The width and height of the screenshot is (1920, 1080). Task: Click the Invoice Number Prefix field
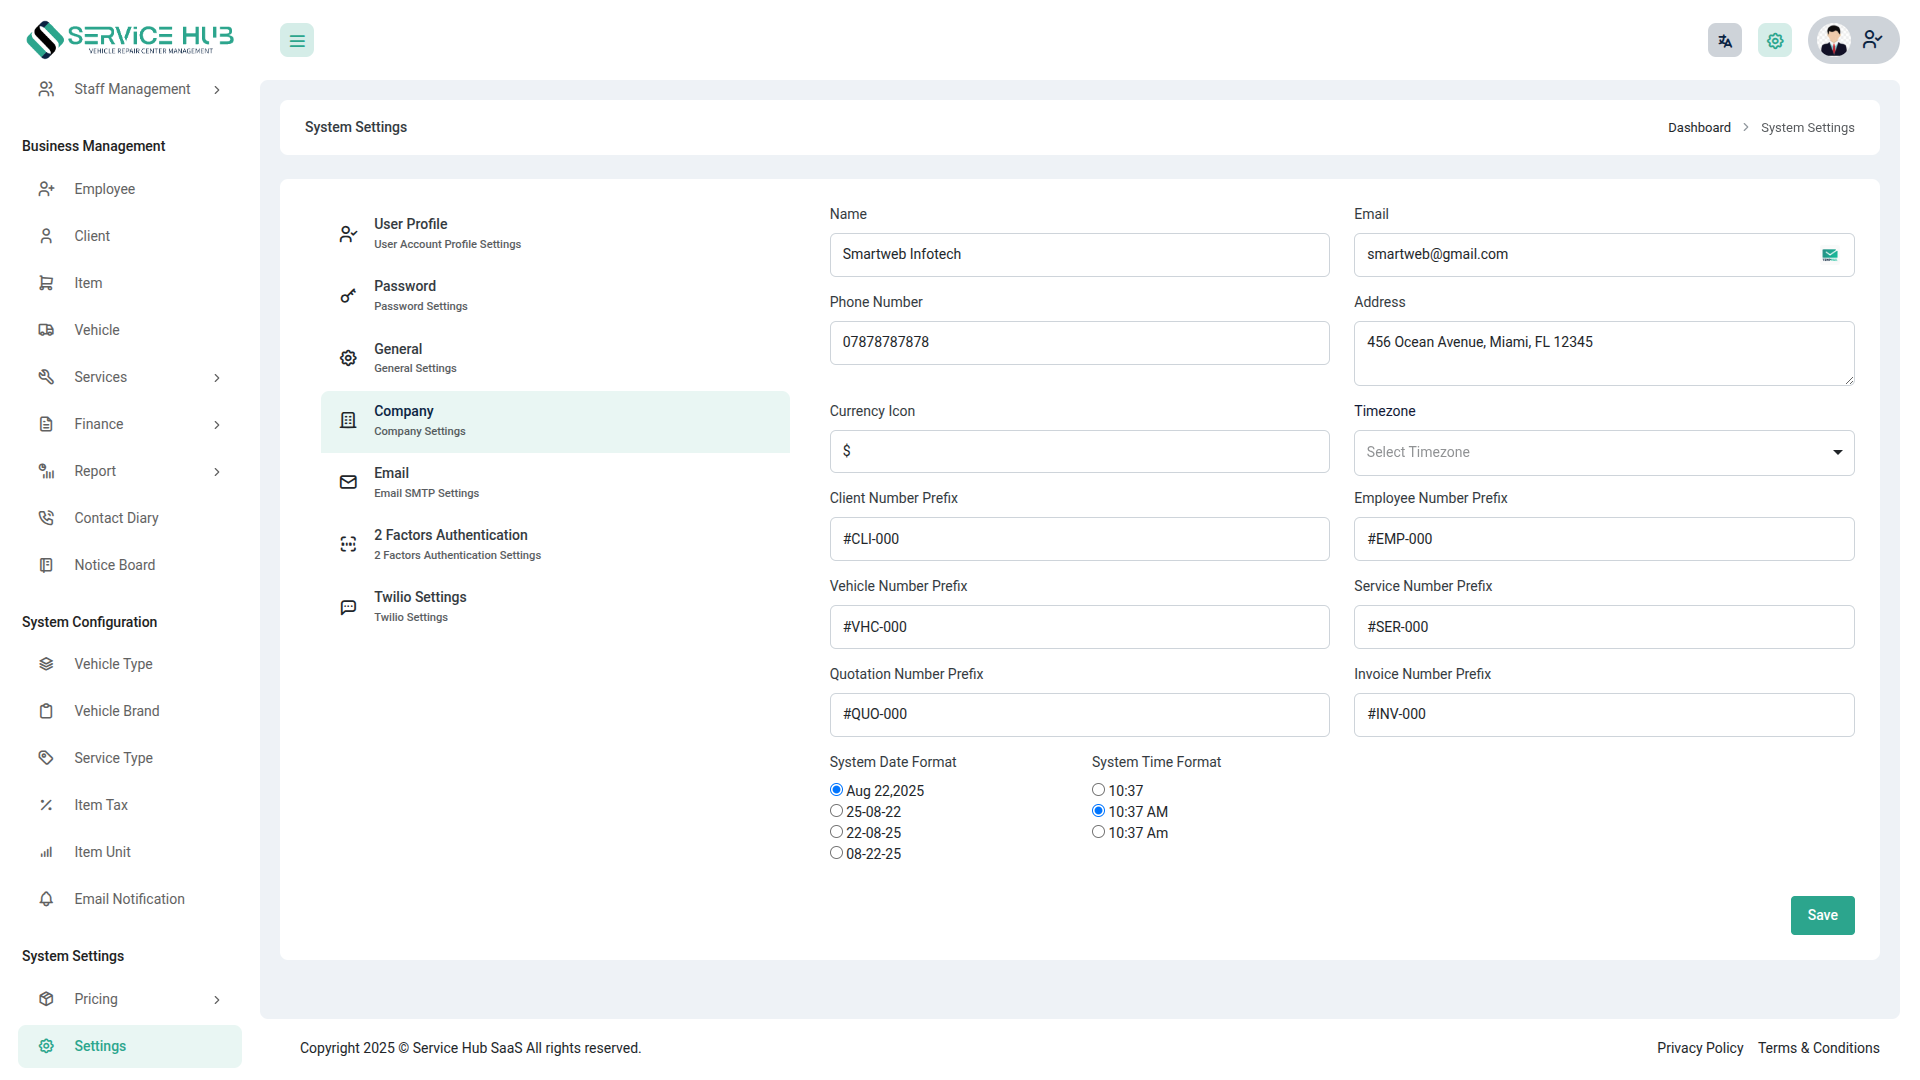[1603, 715]
